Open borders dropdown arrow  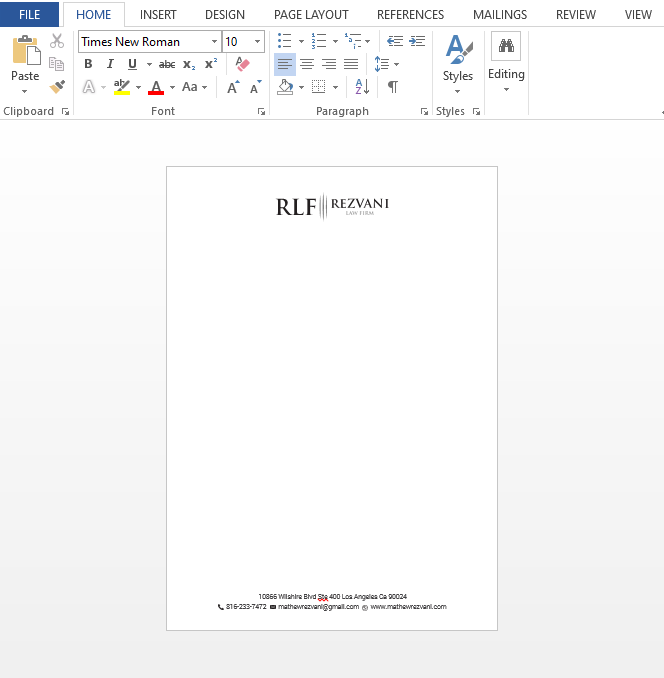tap(335, 87)
